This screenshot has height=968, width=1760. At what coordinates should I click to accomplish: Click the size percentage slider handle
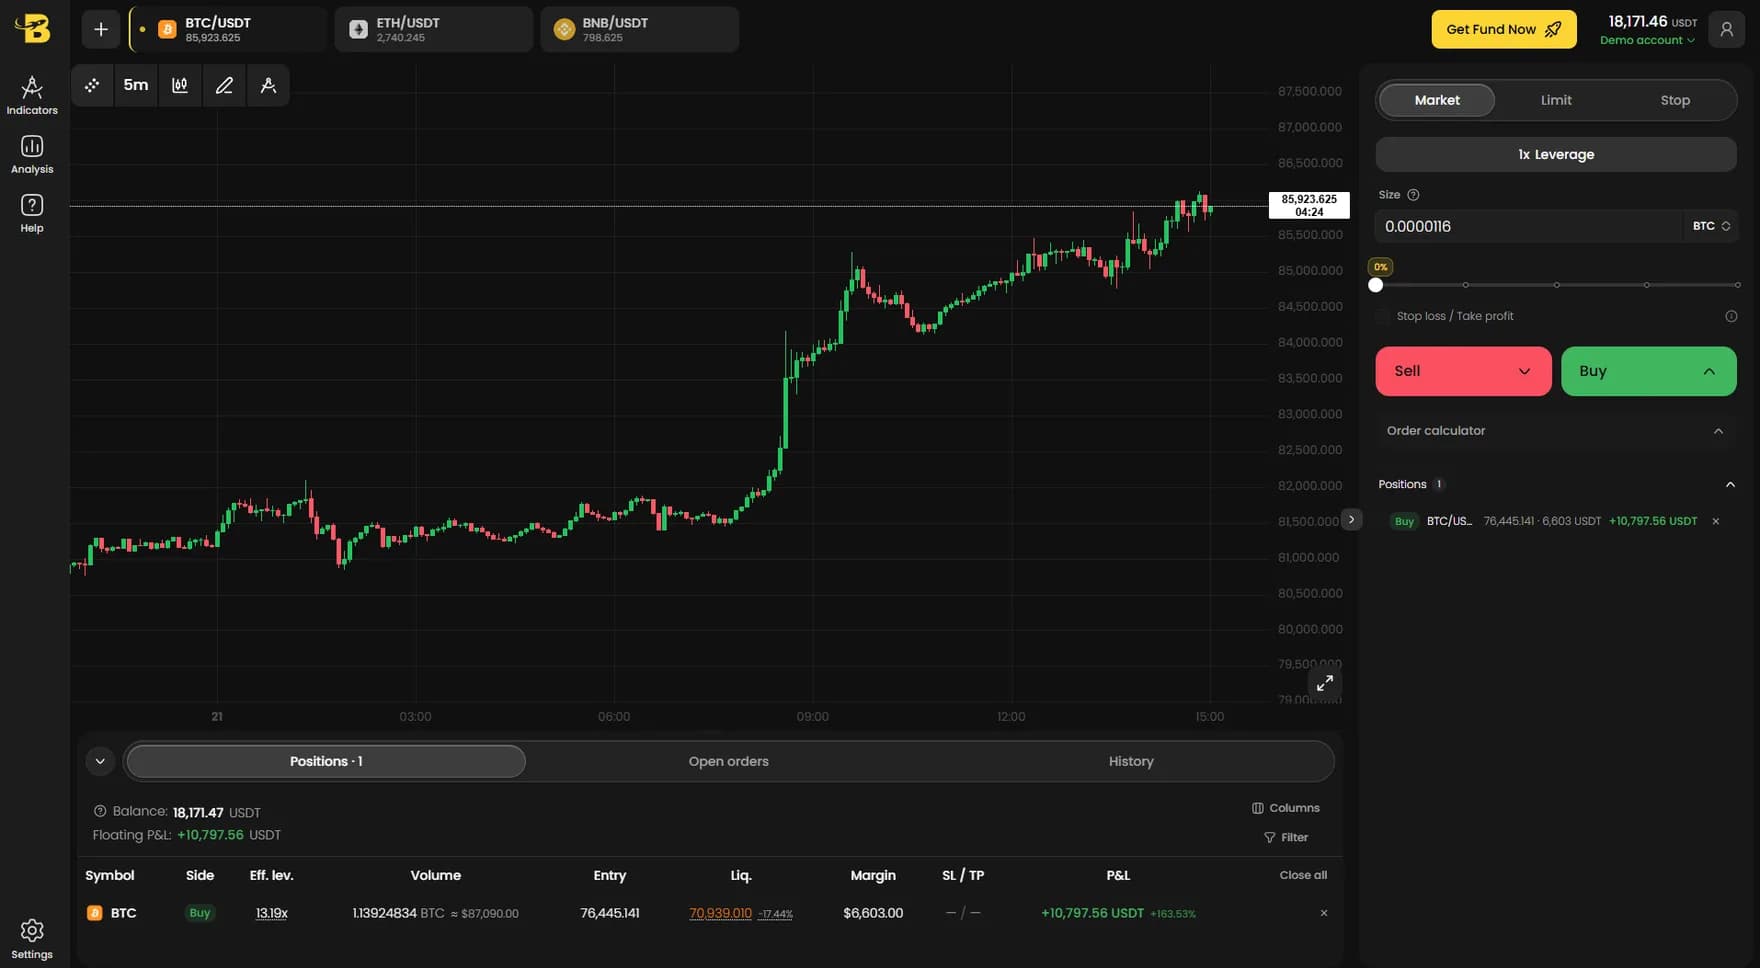[x=1376, y=285]
